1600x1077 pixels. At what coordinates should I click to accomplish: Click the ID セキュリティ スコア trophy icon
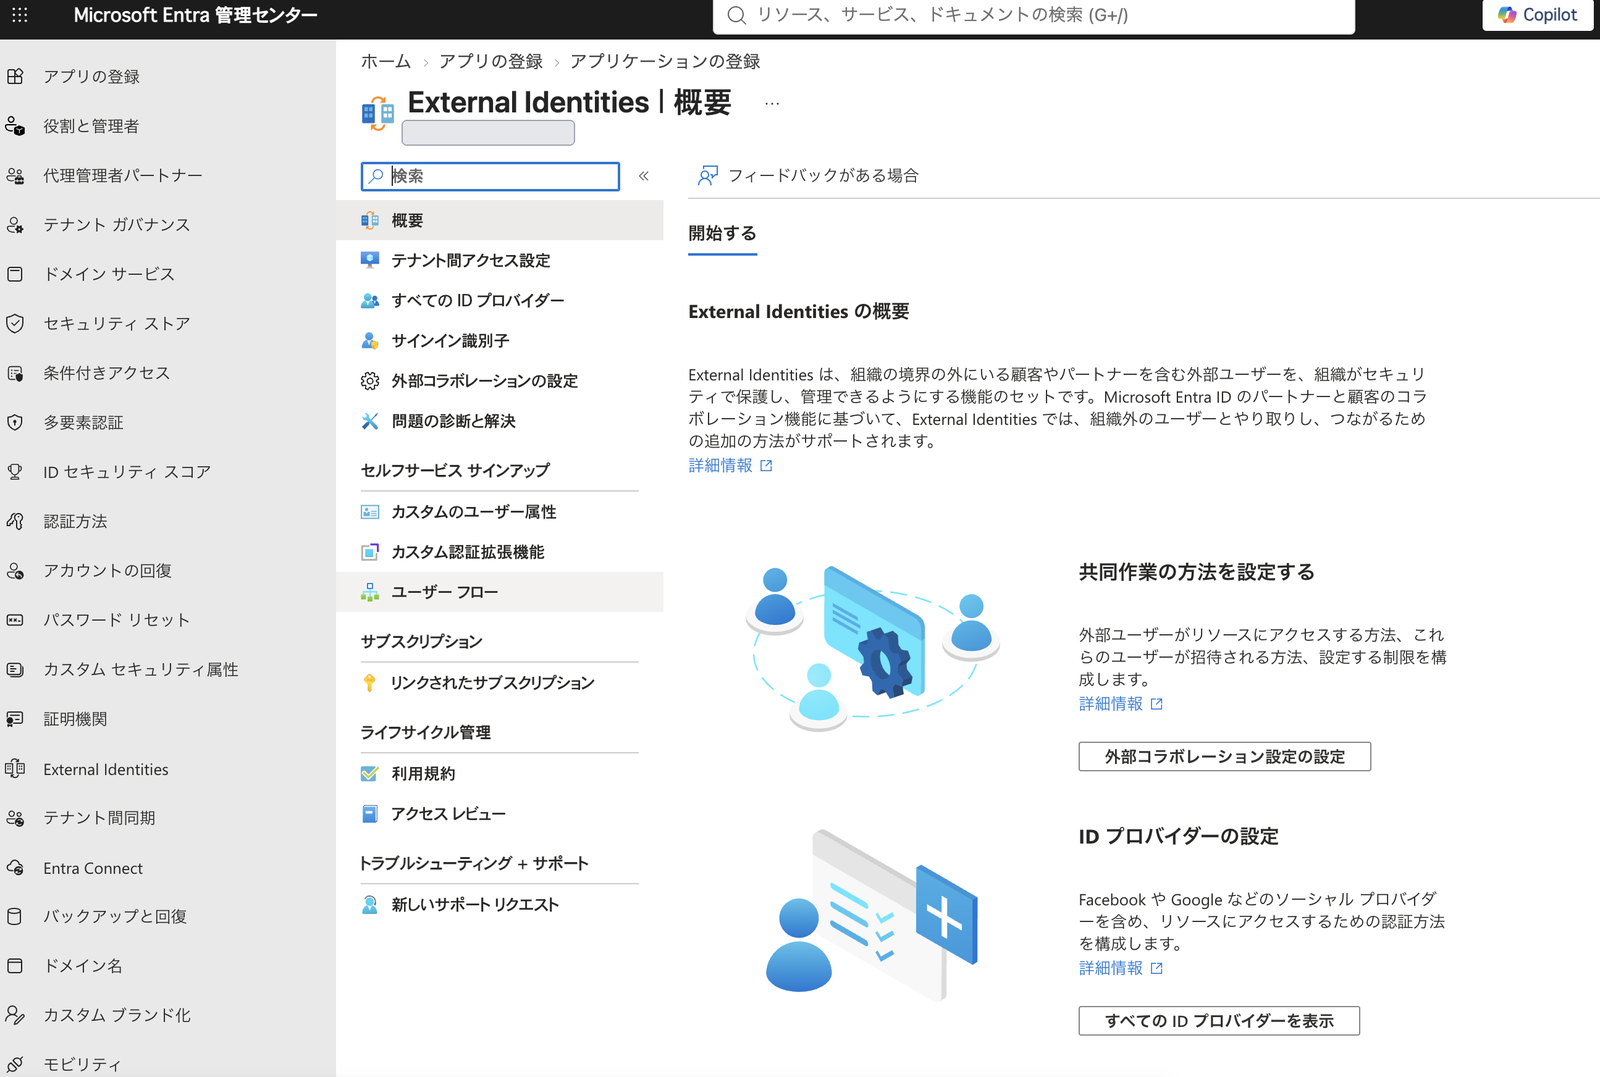[15, 472]
